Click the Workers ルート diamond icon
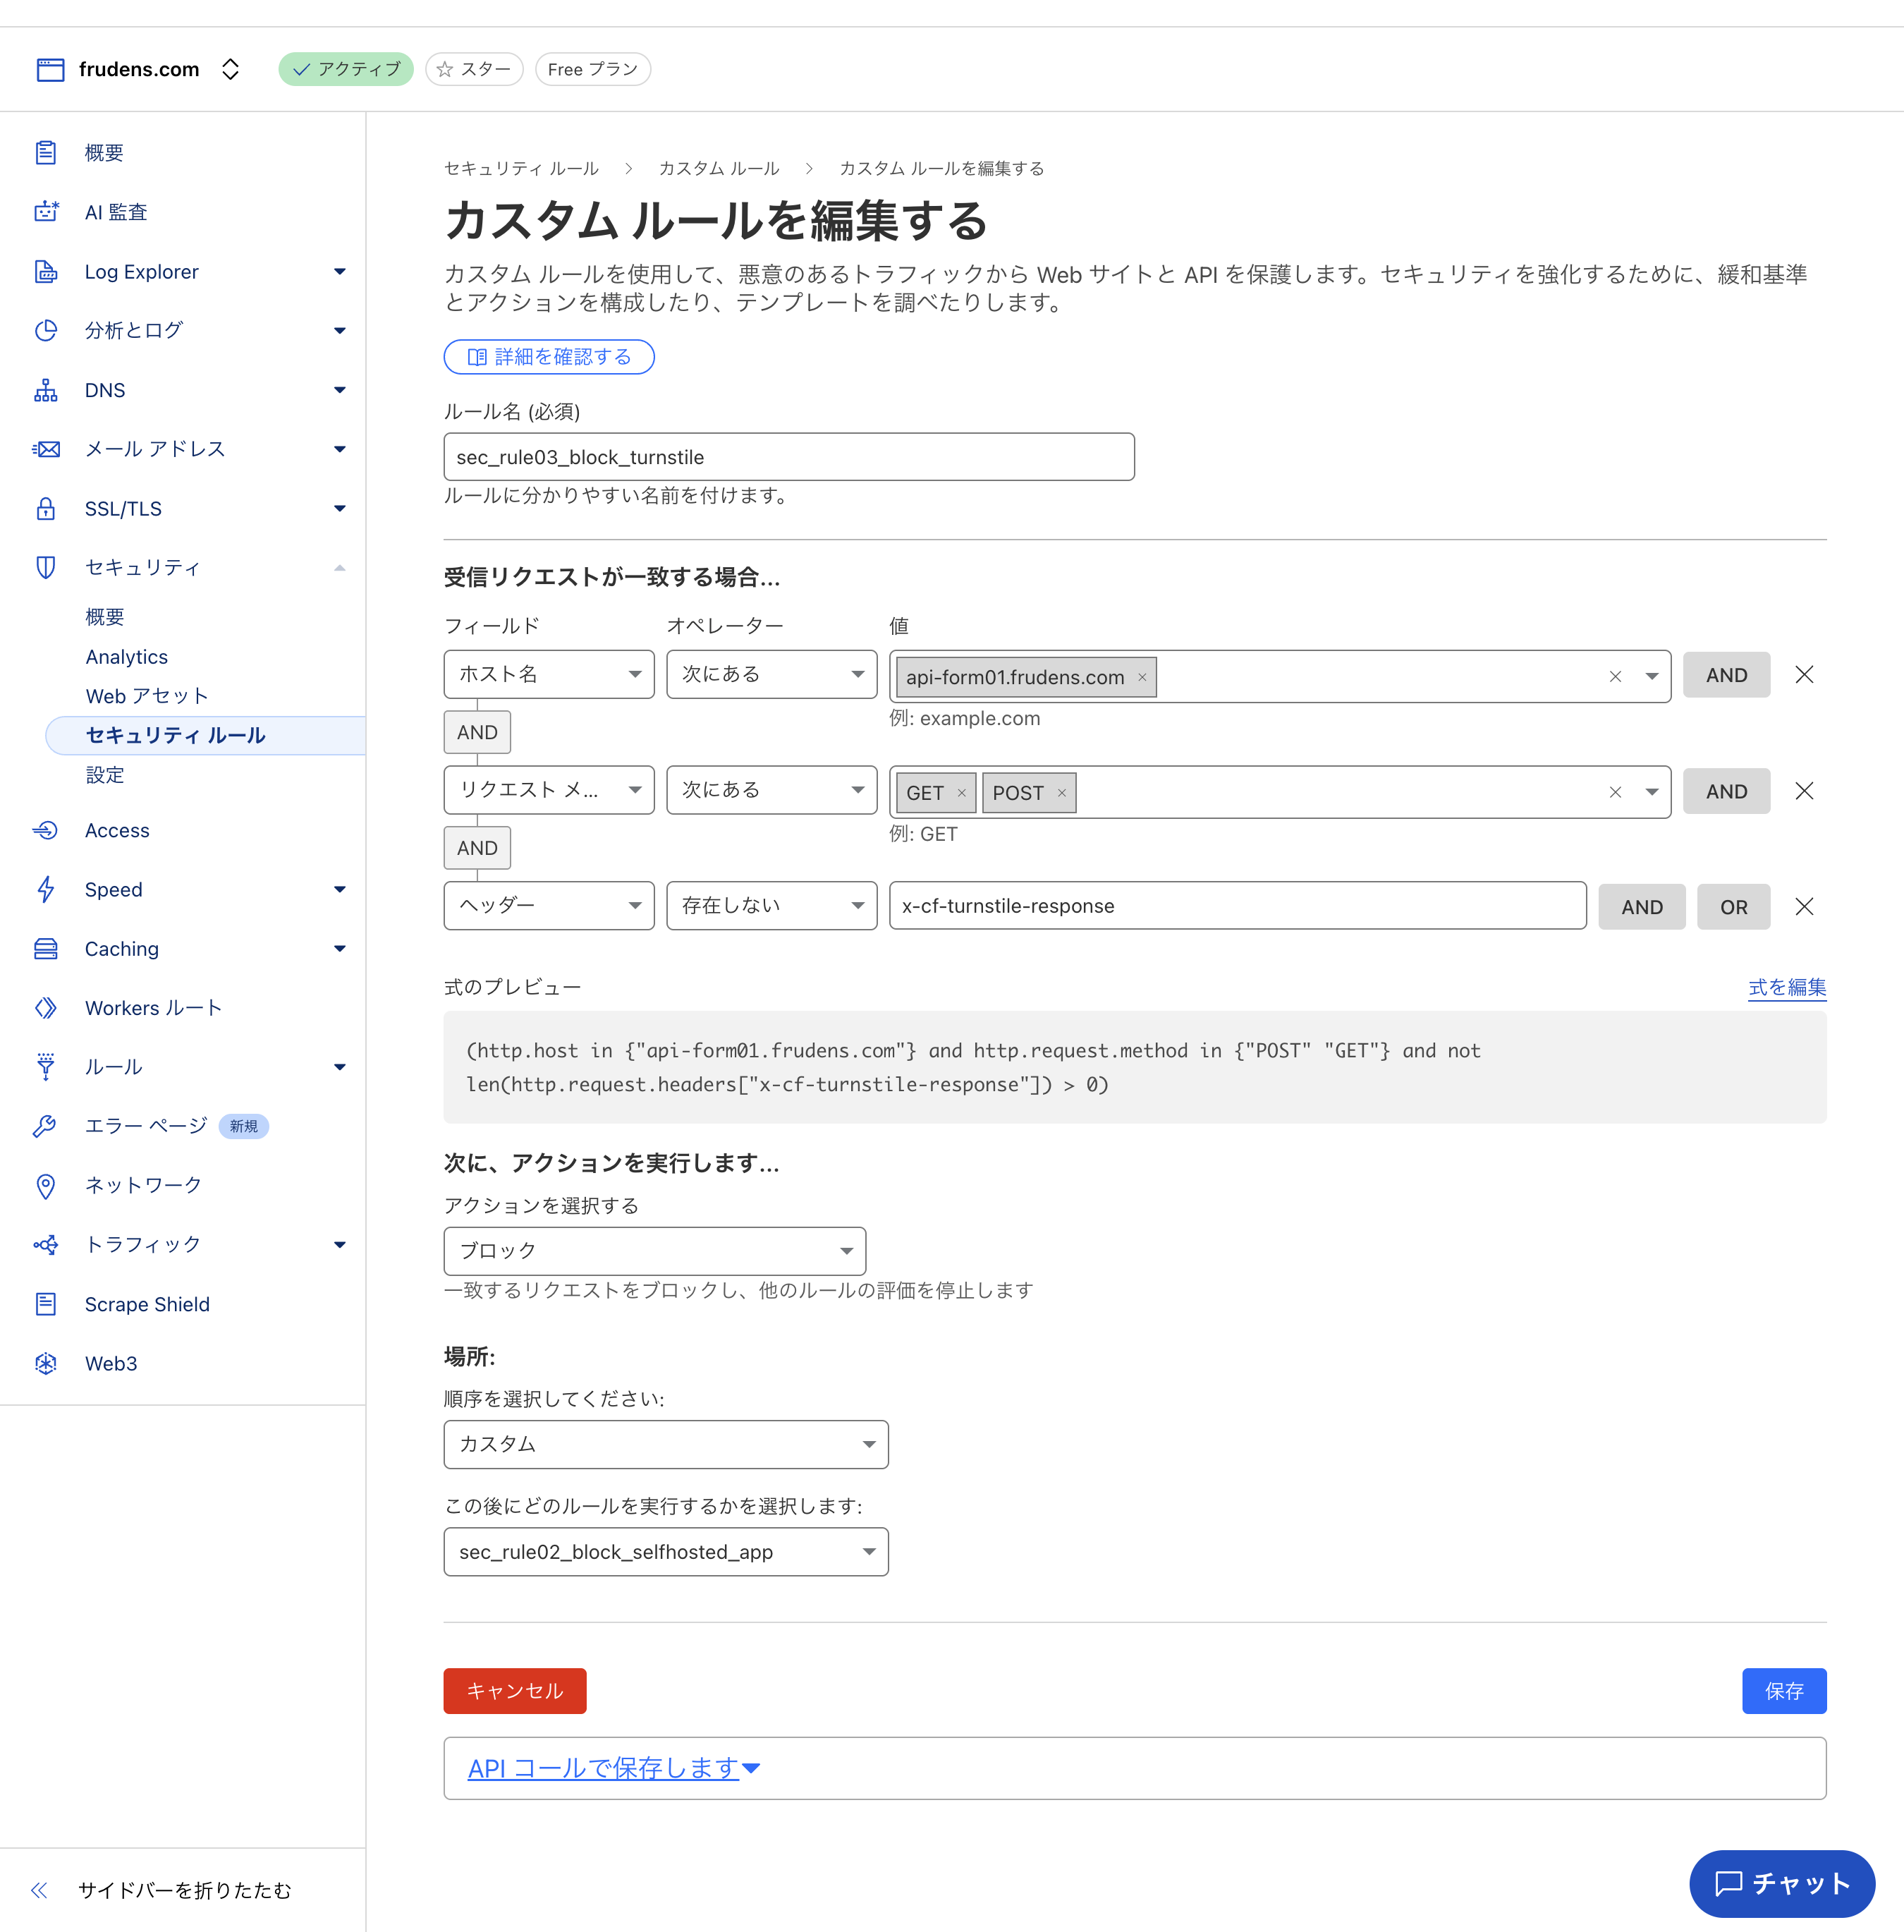This screenshot has width=1904, height=1932. tap(46, 1007)
